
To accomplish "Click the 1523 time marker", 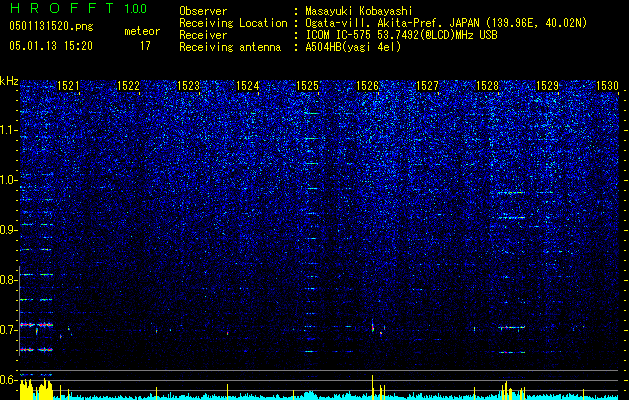I will tap(188, 86).
